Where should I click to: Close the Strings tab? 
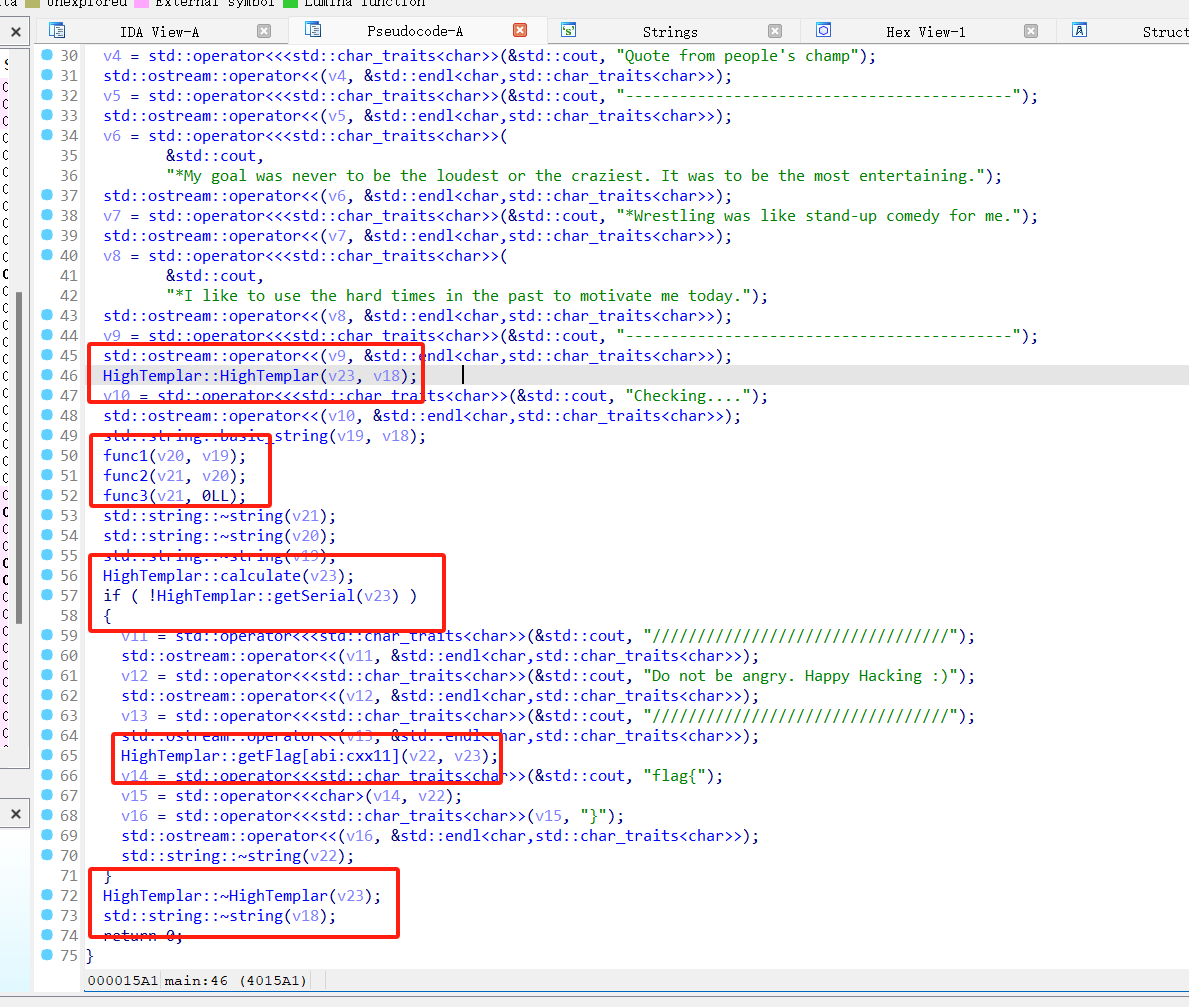(x=775, y=31)
